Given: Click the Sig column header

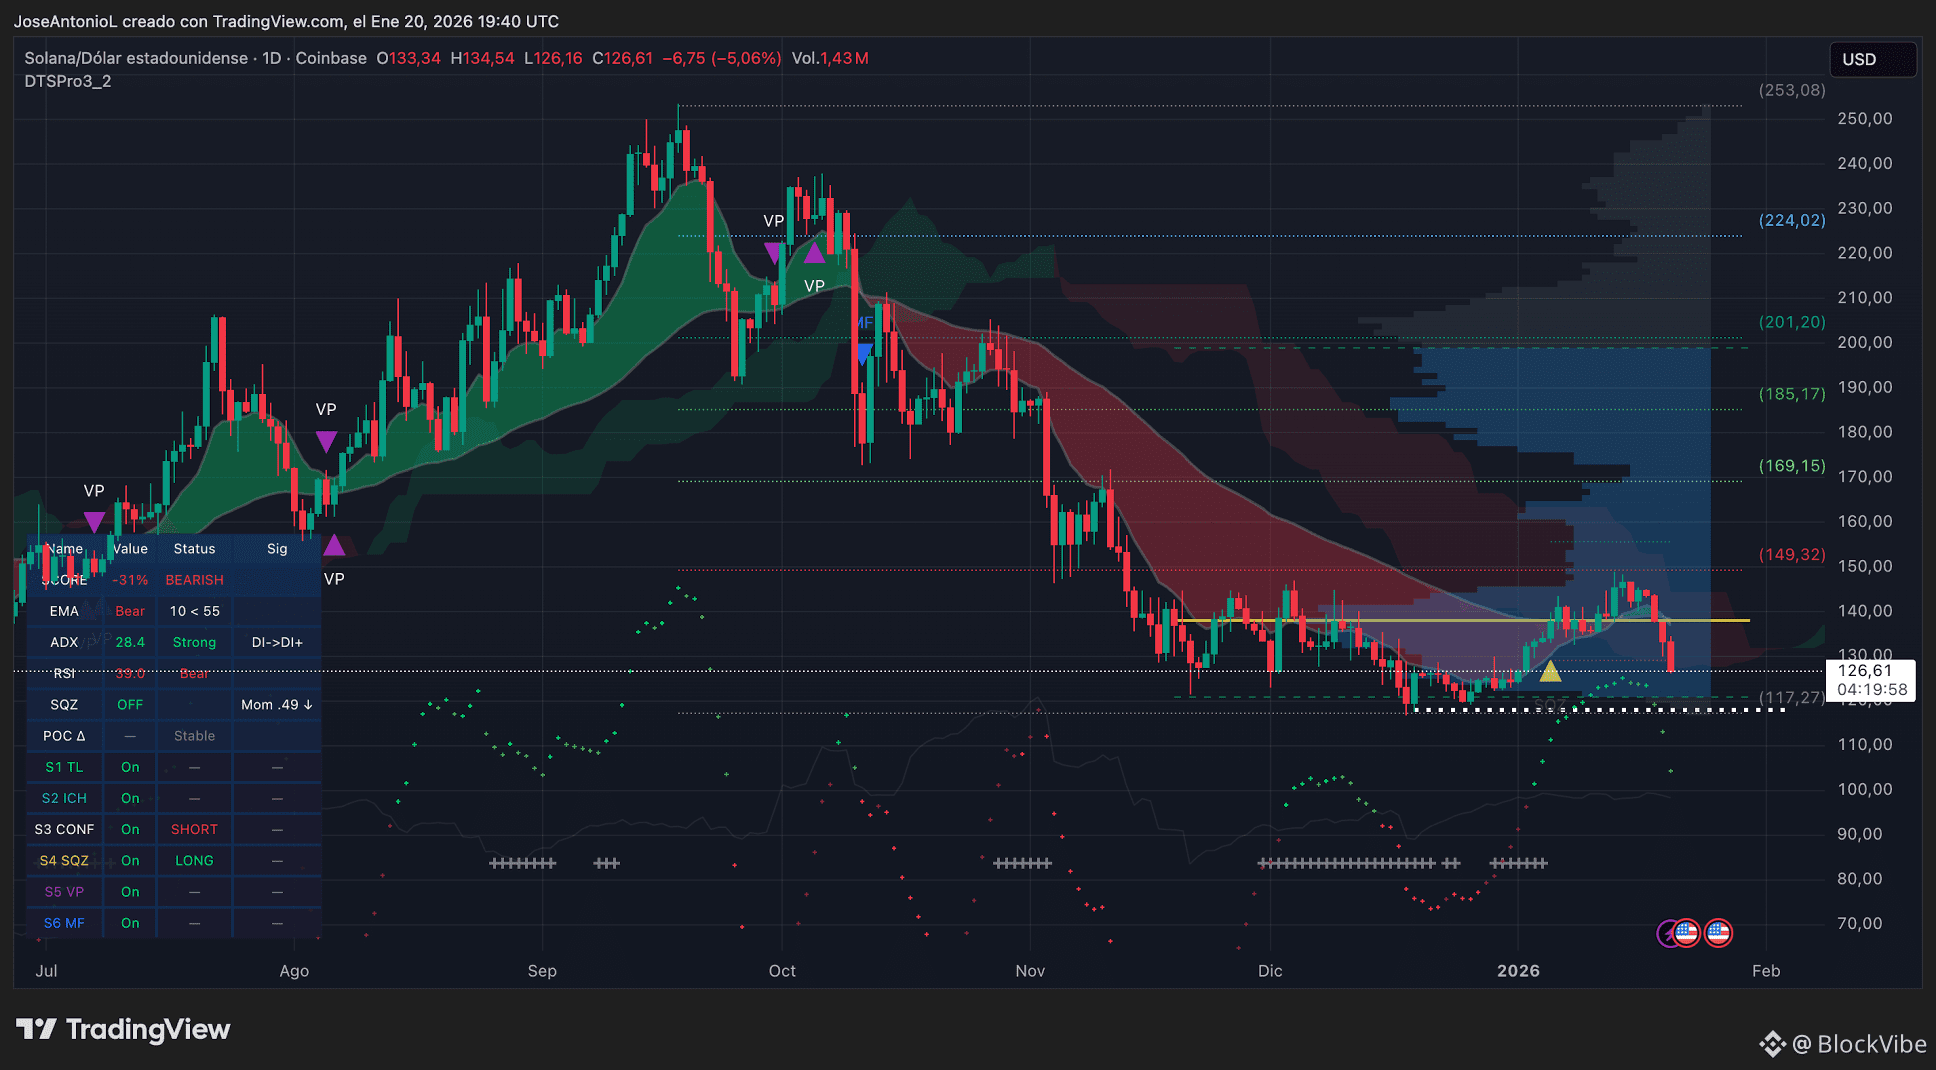Looking at the screenshot, I should click(x=277, y=549).
